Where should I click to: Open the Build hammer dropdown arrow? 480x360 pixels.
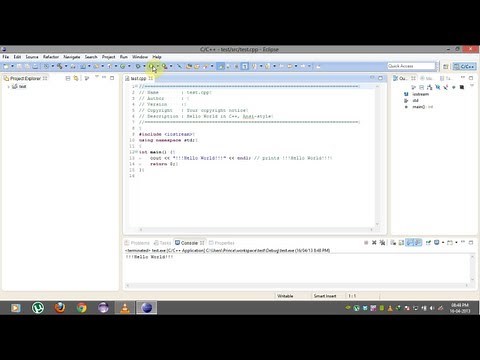coord(66,66)
